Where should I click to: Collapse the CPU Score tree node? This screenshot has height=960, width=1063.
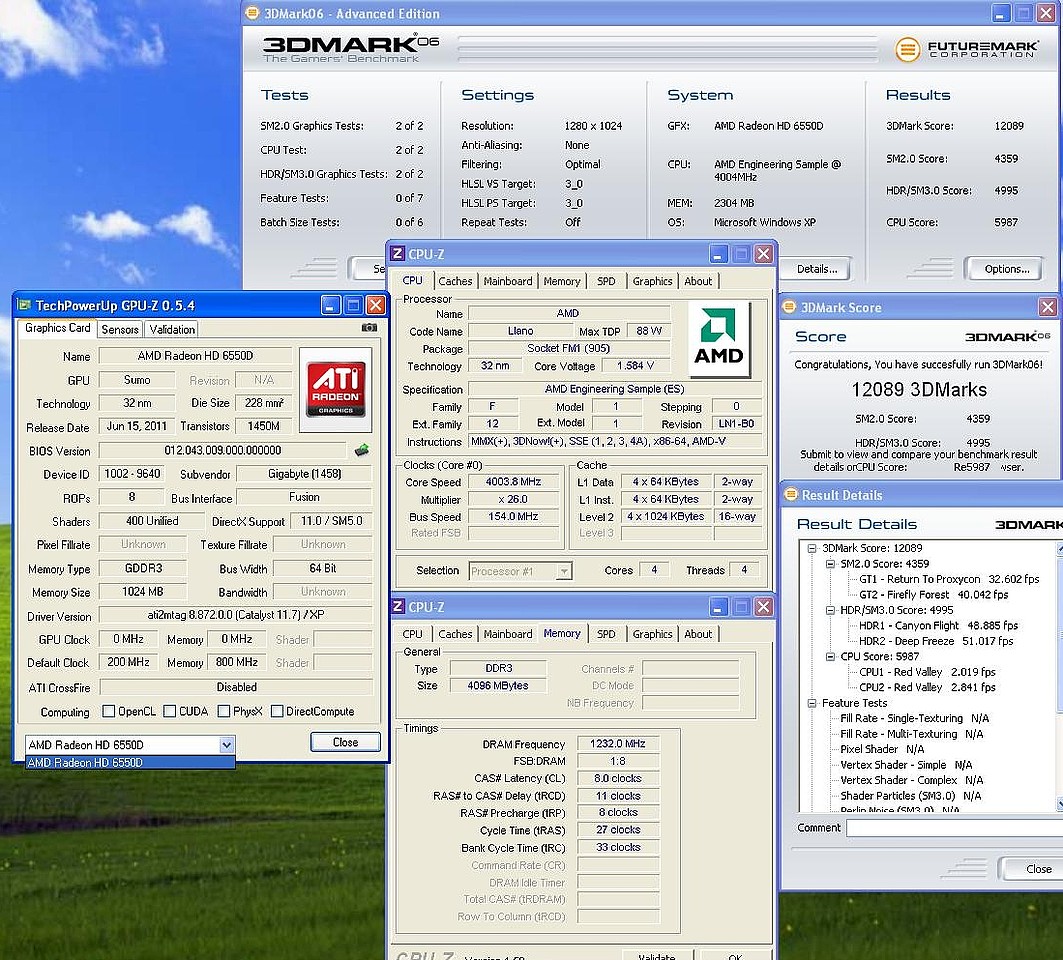point(830,656)
